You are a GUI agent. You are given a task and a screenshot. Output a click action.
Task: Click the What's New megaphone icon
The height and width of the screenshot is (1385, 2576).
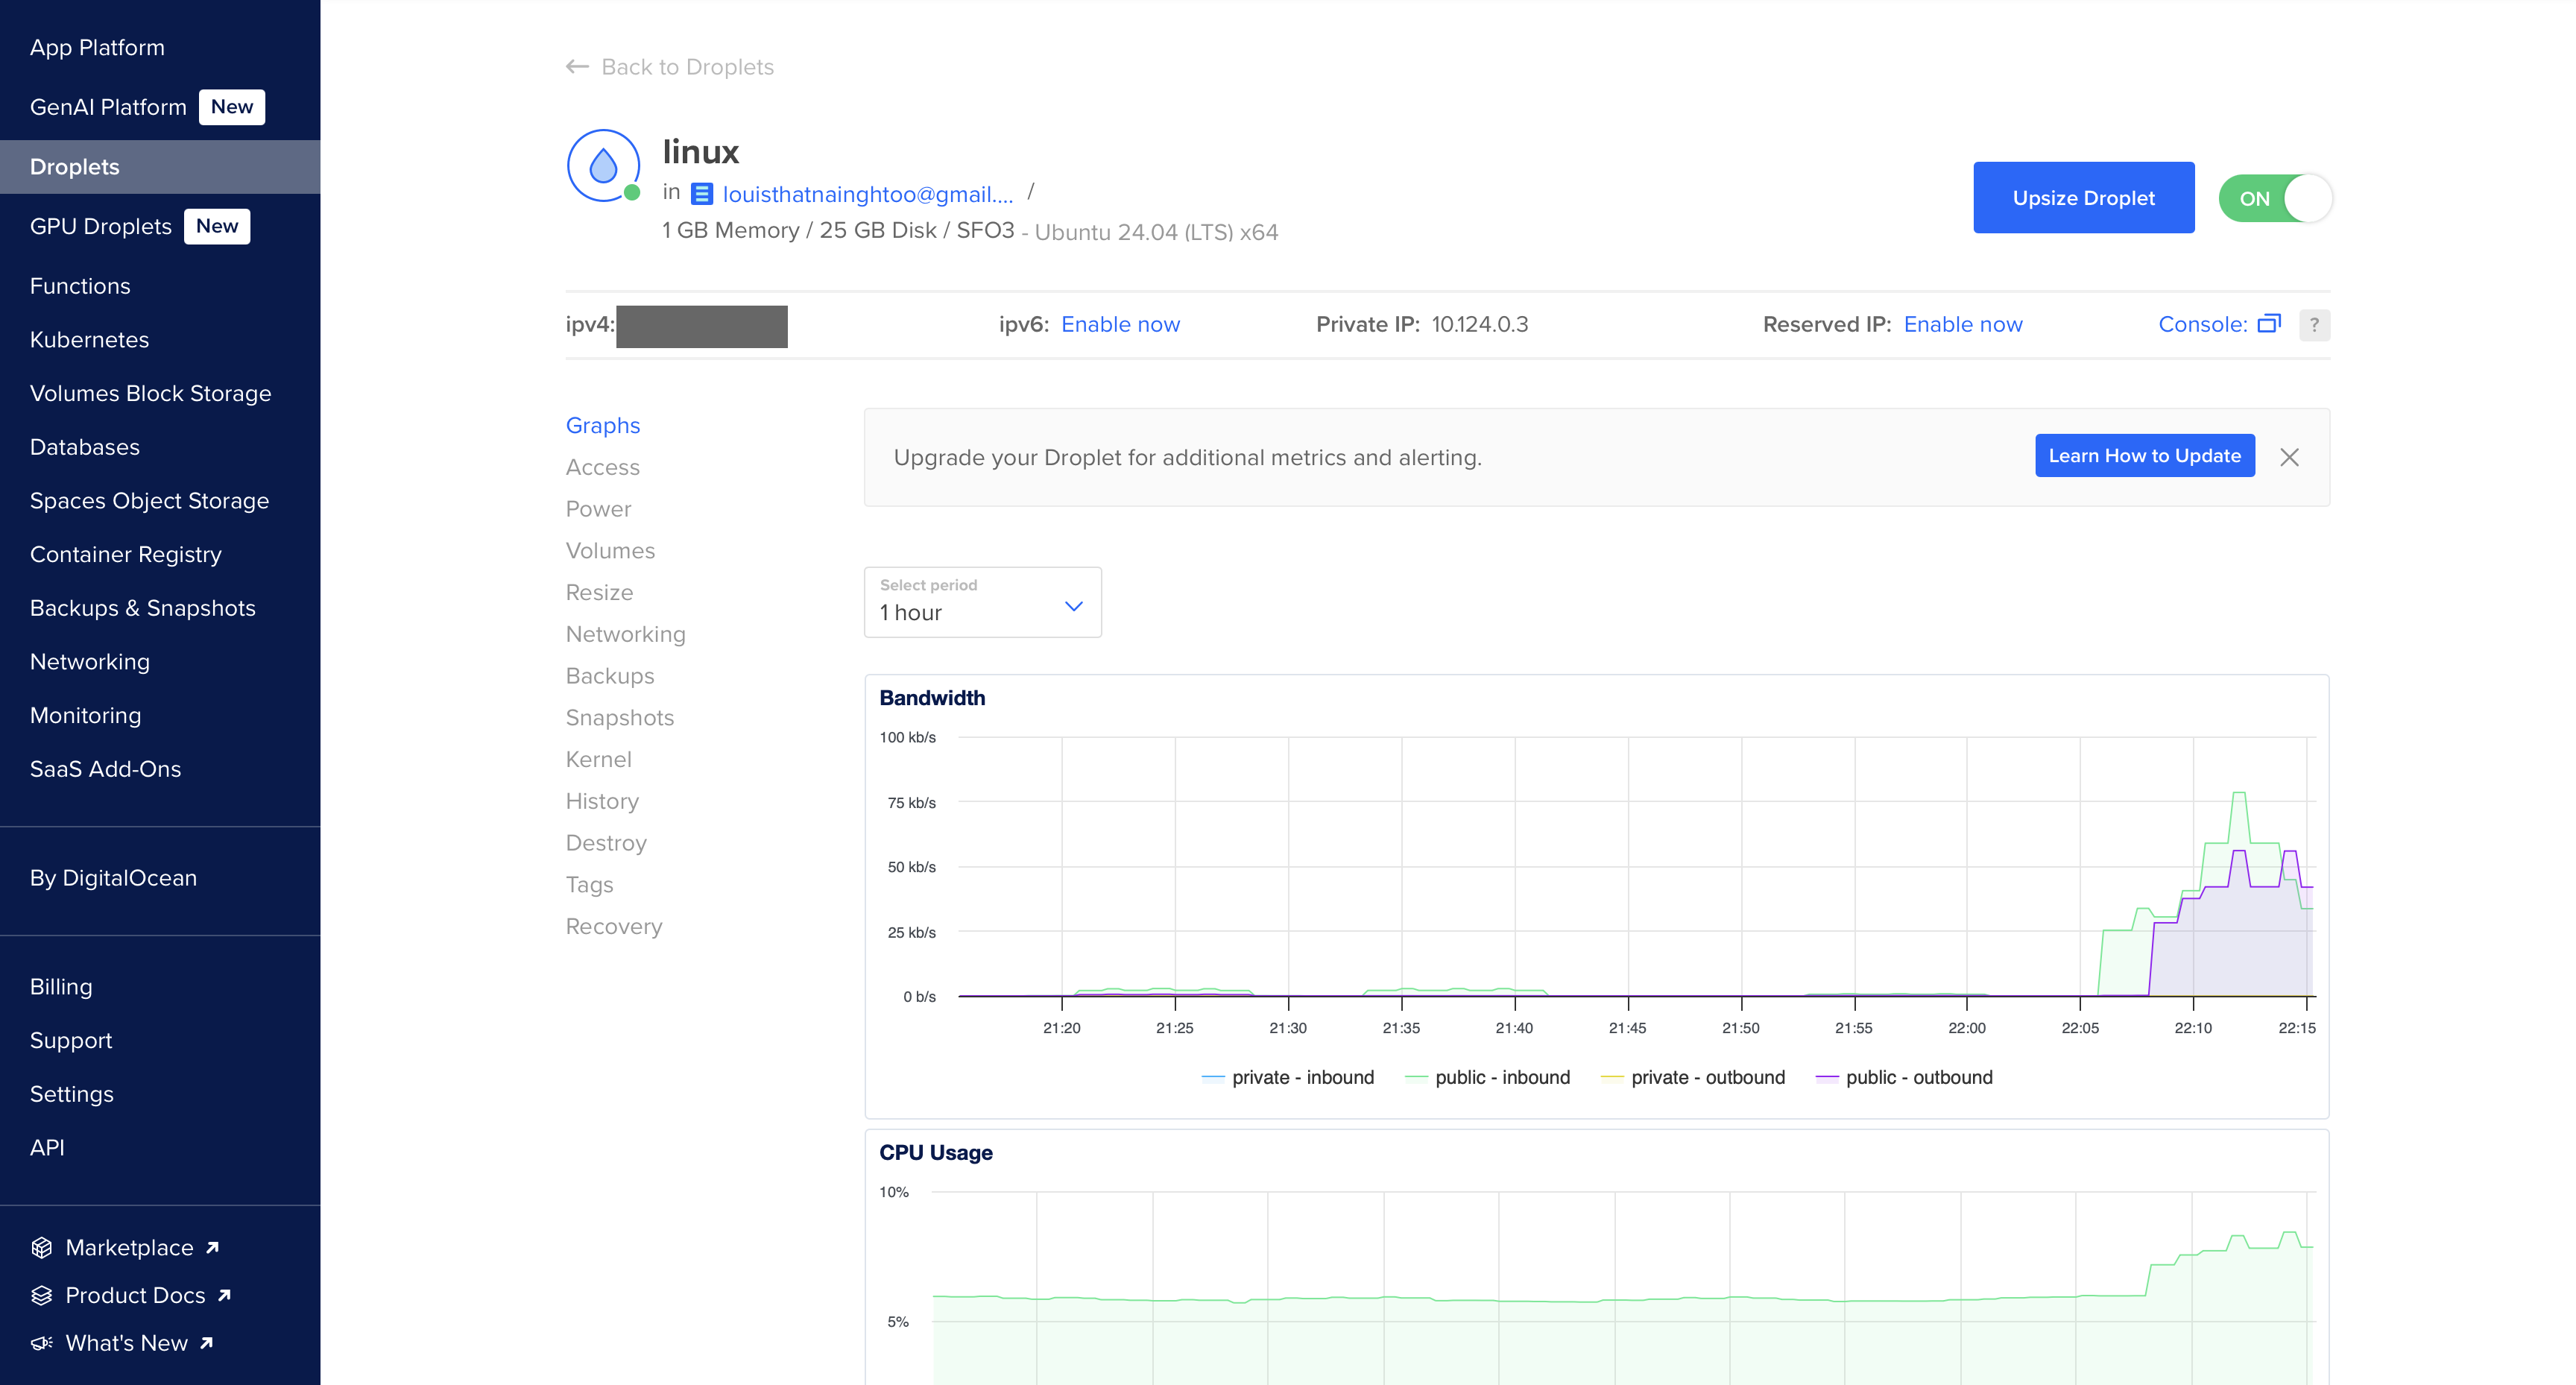click(42, 1343)
